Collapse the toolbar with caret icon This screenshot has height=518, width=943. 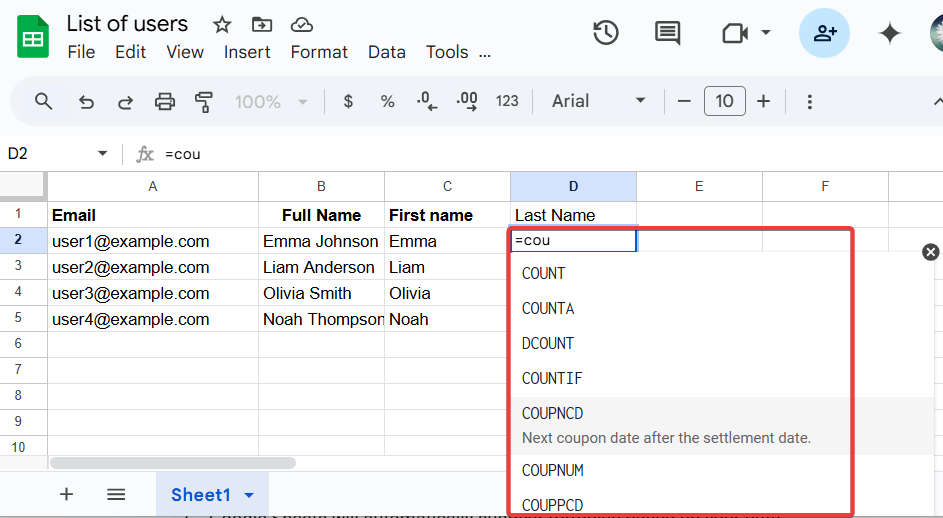936,101
